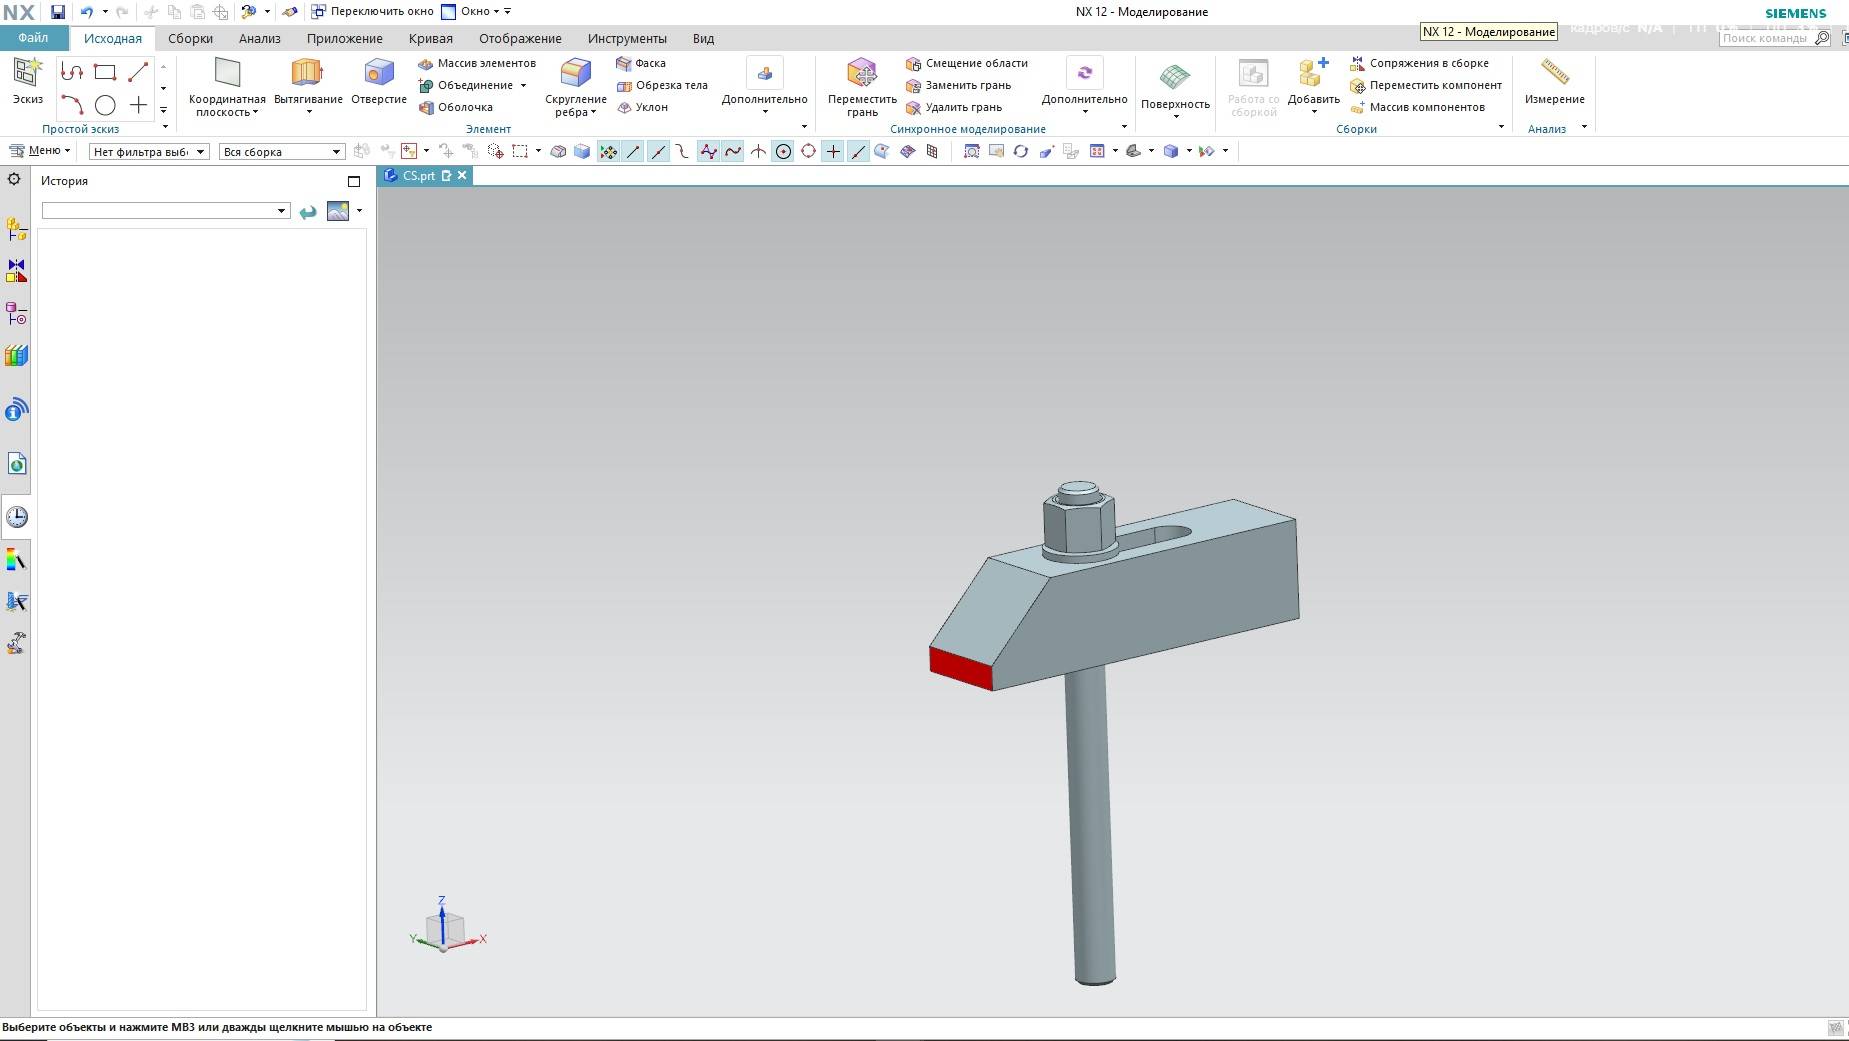Click Переместить компонент command
Viewport: 1849px width, 1041px height.
(x=1426, y=85)
